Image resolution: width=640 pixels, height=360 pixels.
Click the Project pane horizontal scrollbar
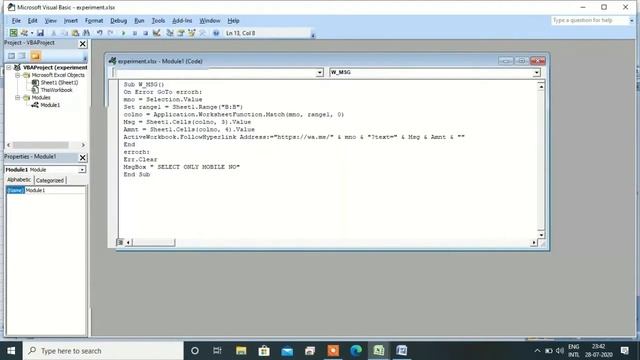click(x=40, y=145)
